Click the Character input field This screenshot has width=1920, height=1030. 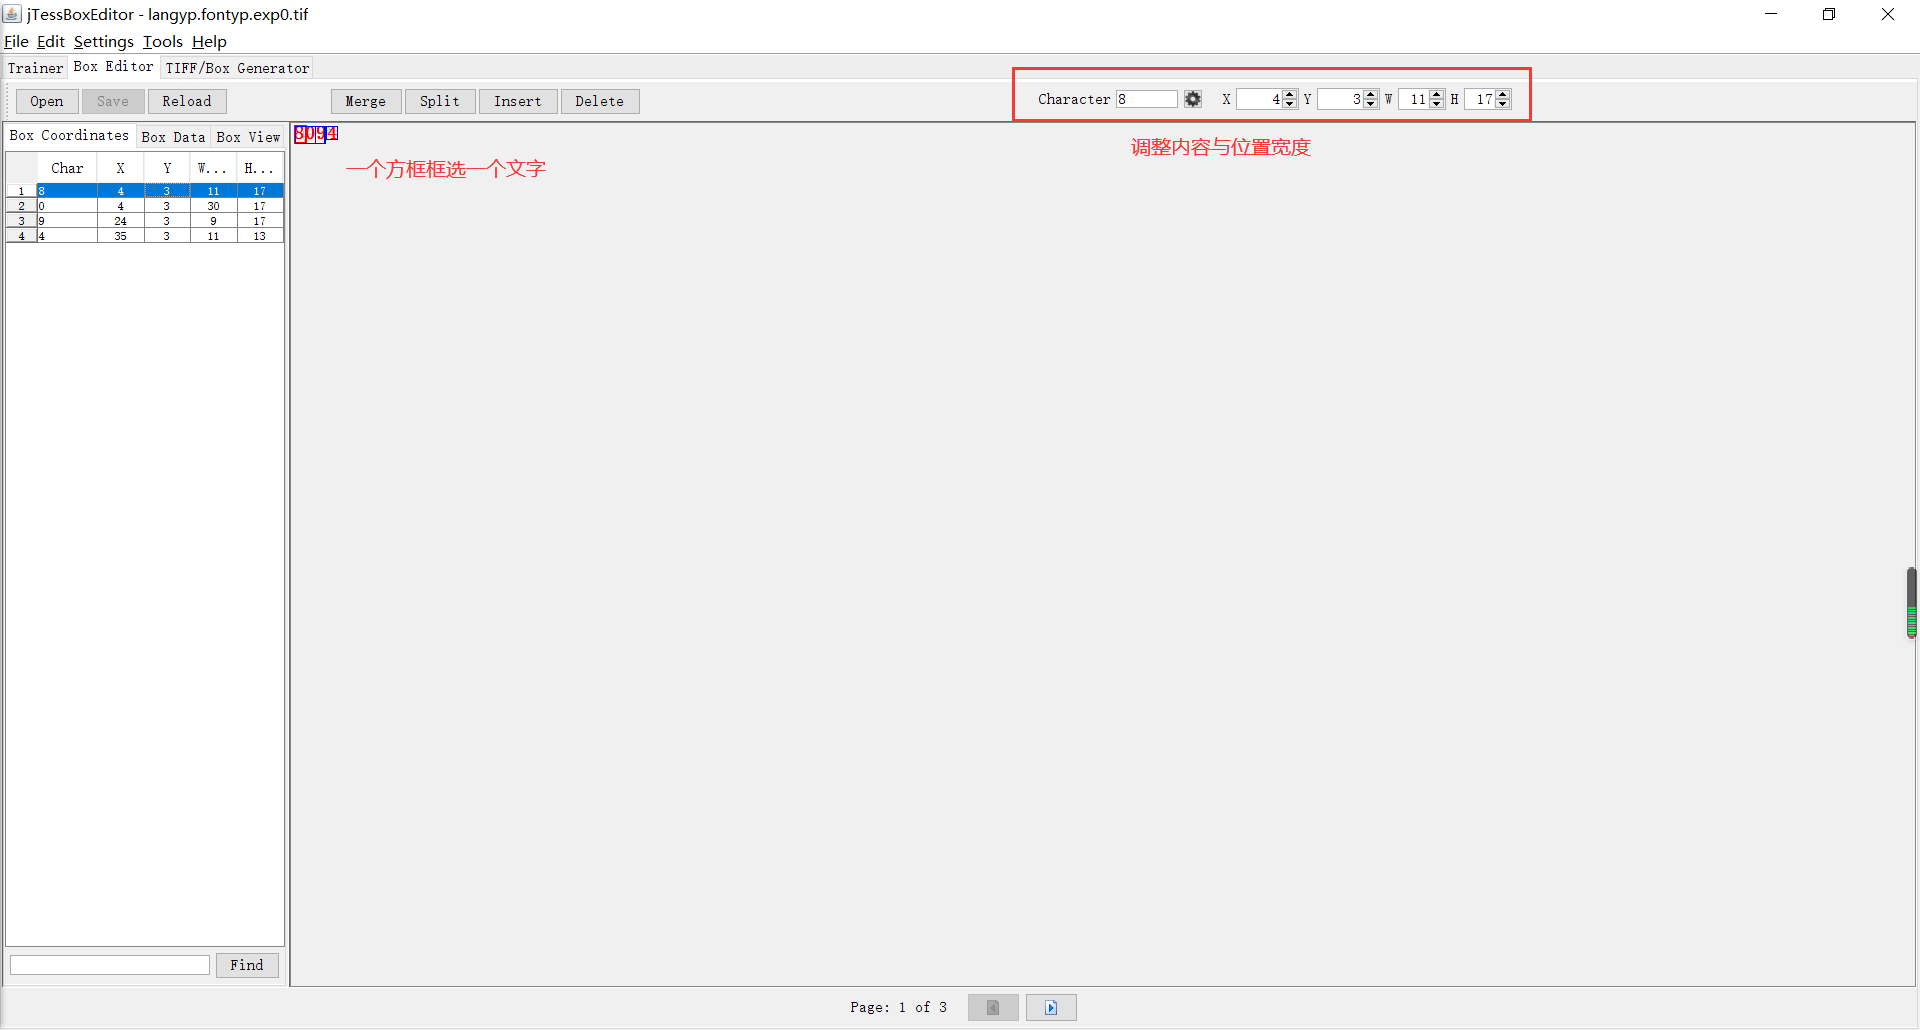point(1147,99)
